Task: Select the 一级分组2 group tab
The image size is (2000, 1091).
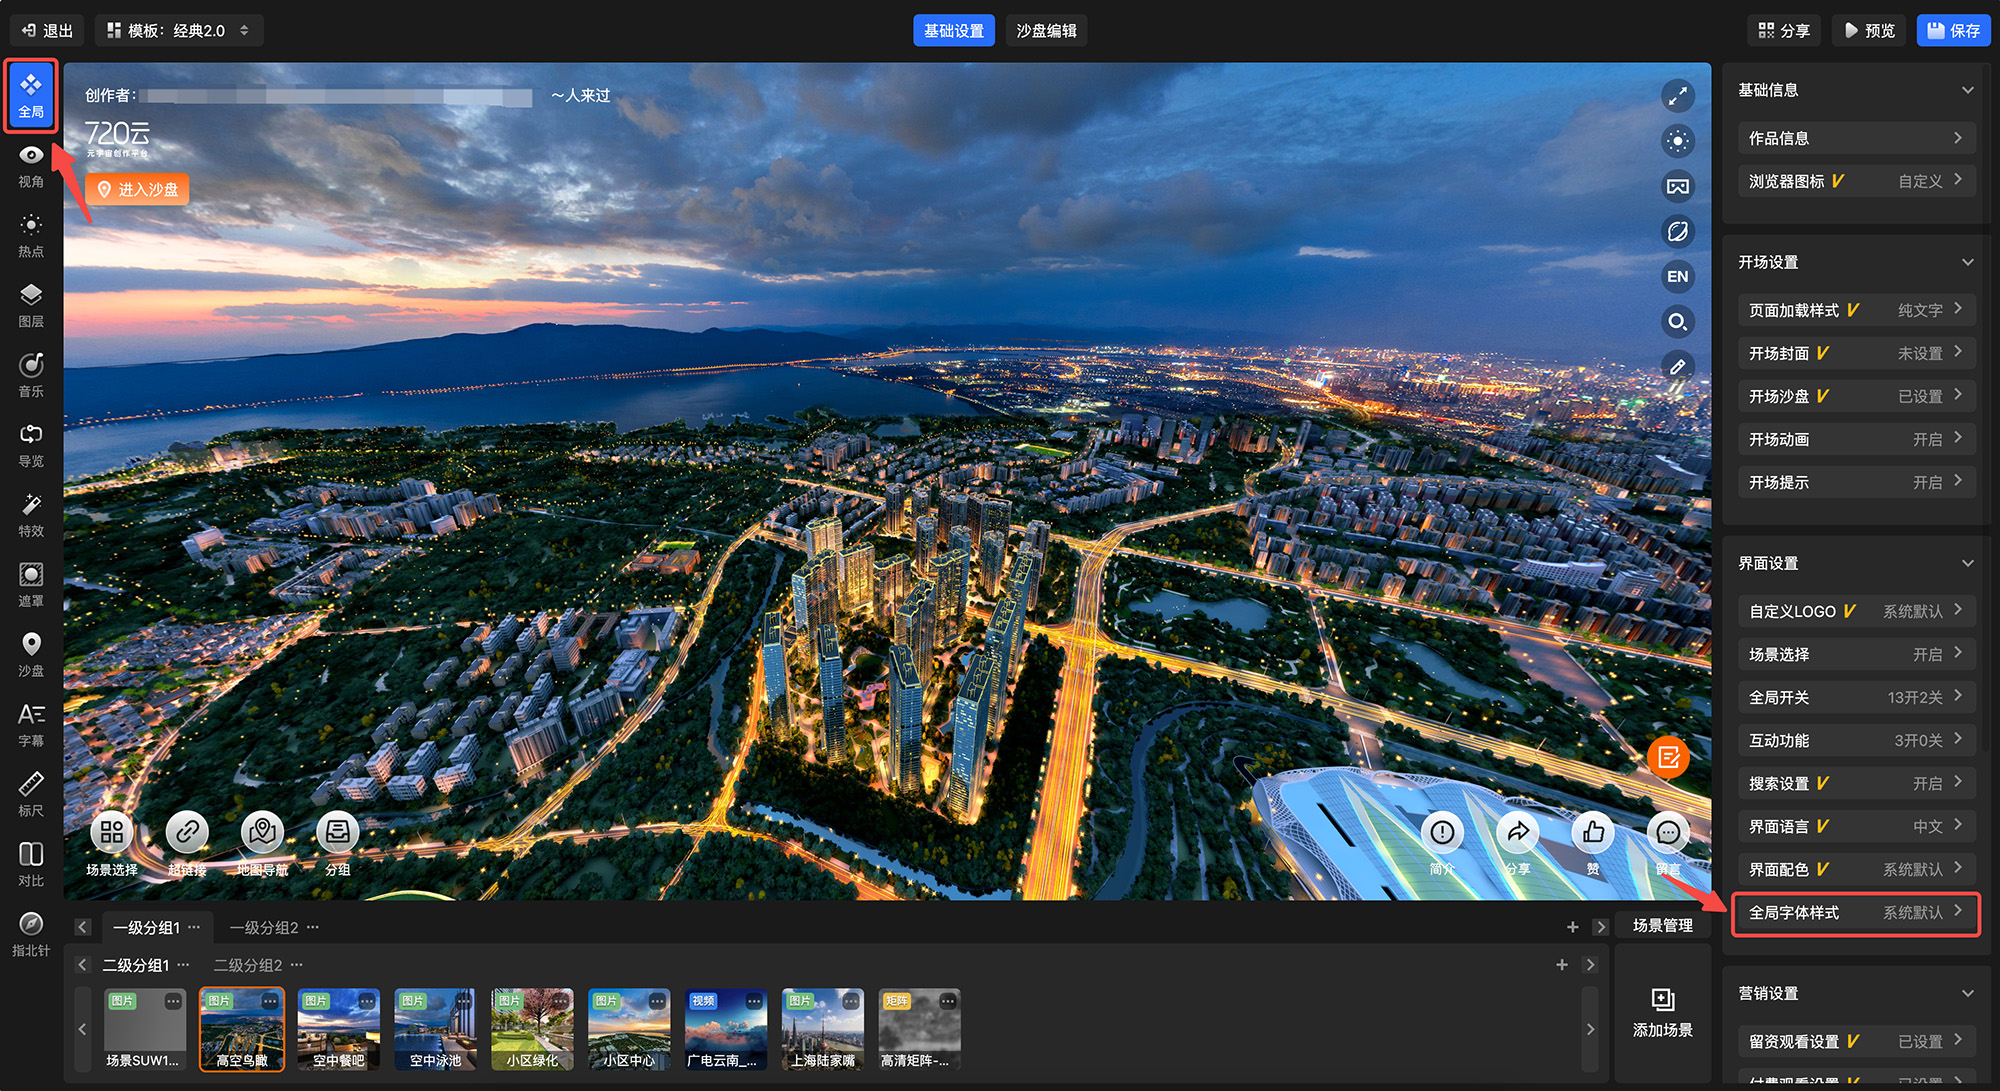Action: pos(264,927)
